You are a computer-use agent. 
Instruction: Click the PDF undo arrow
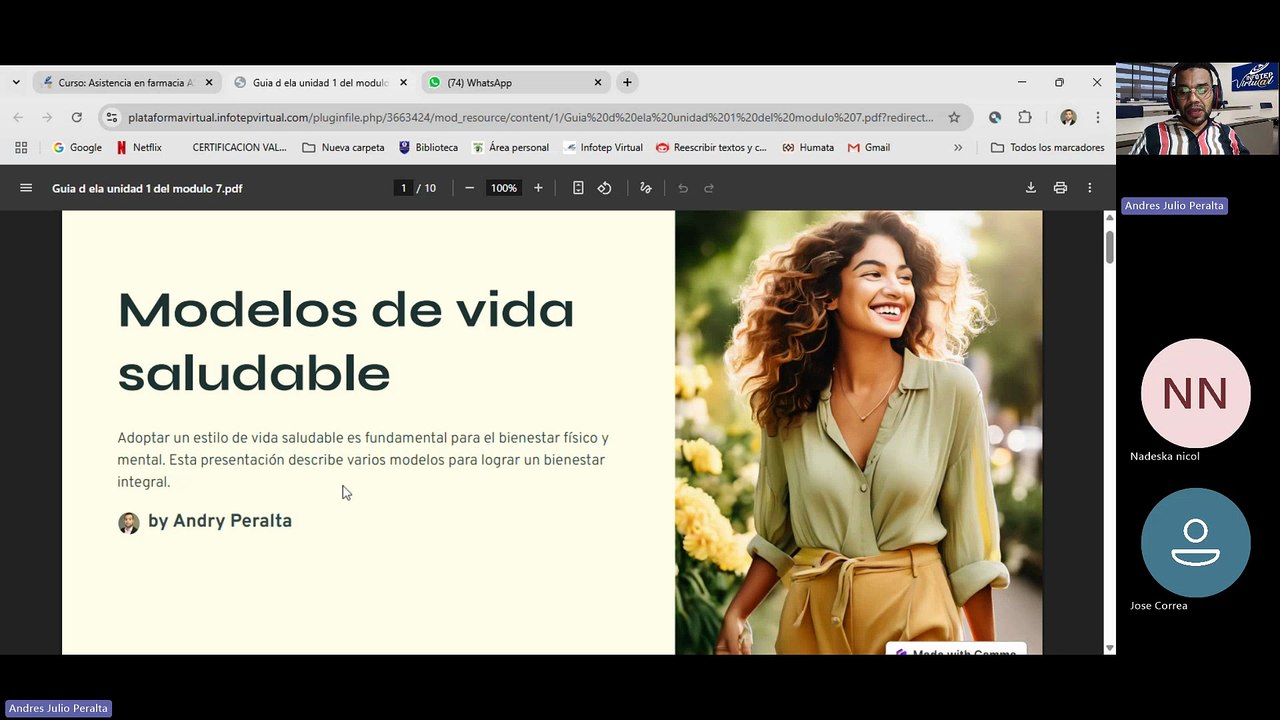tap(683, 188)
